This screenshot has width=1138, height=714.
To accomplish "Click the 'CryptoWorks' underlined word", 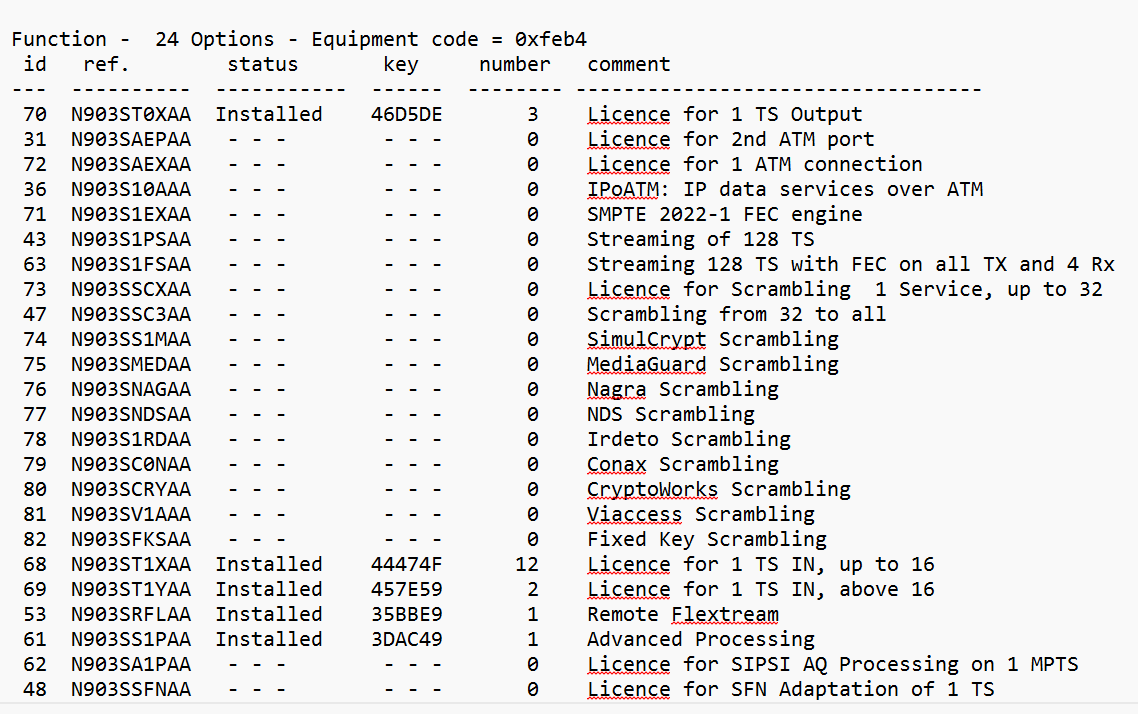I will point(652,490).
